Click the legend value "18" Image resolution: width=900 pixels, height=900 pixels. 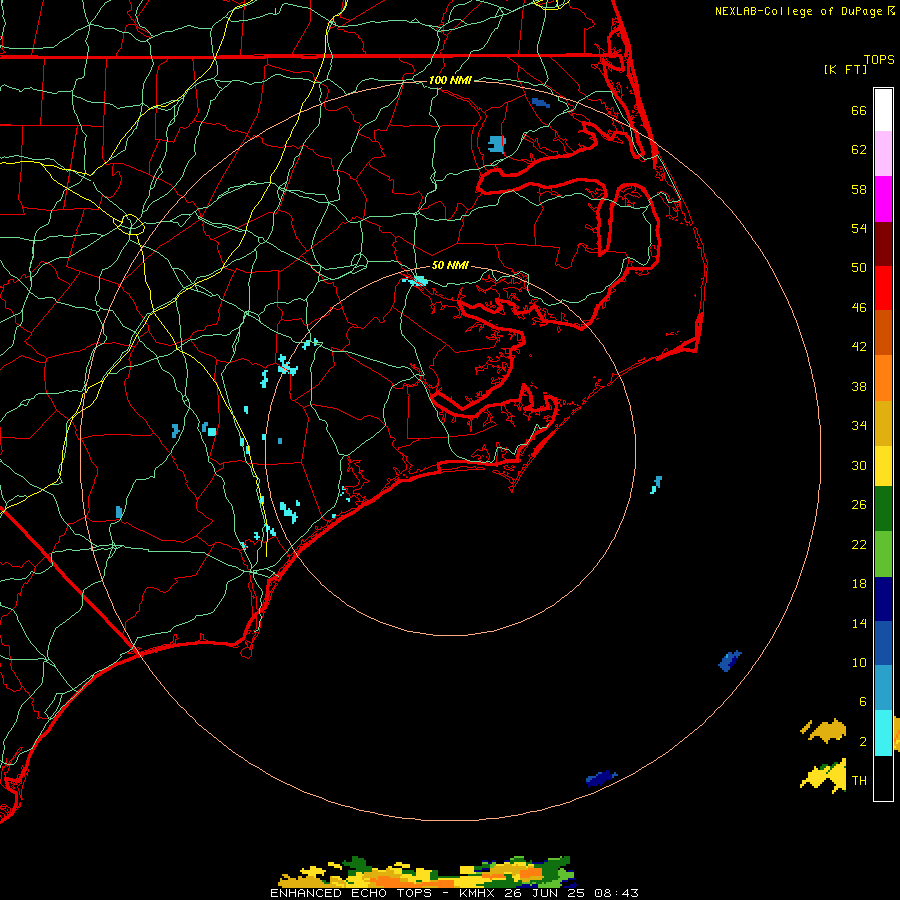[x=859, y=584]
